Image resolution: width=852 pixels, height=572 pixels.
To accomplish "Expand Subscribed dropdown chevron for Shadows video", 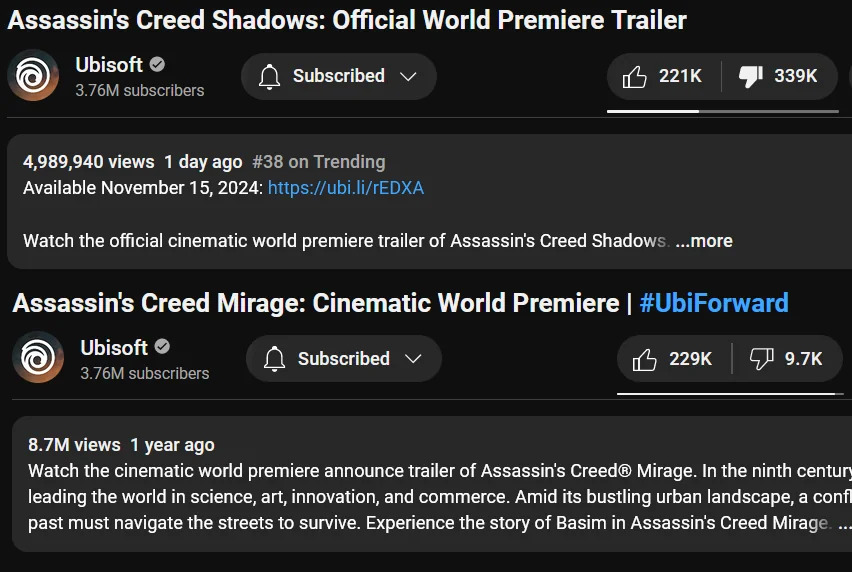I will click(x=408, y=77).
